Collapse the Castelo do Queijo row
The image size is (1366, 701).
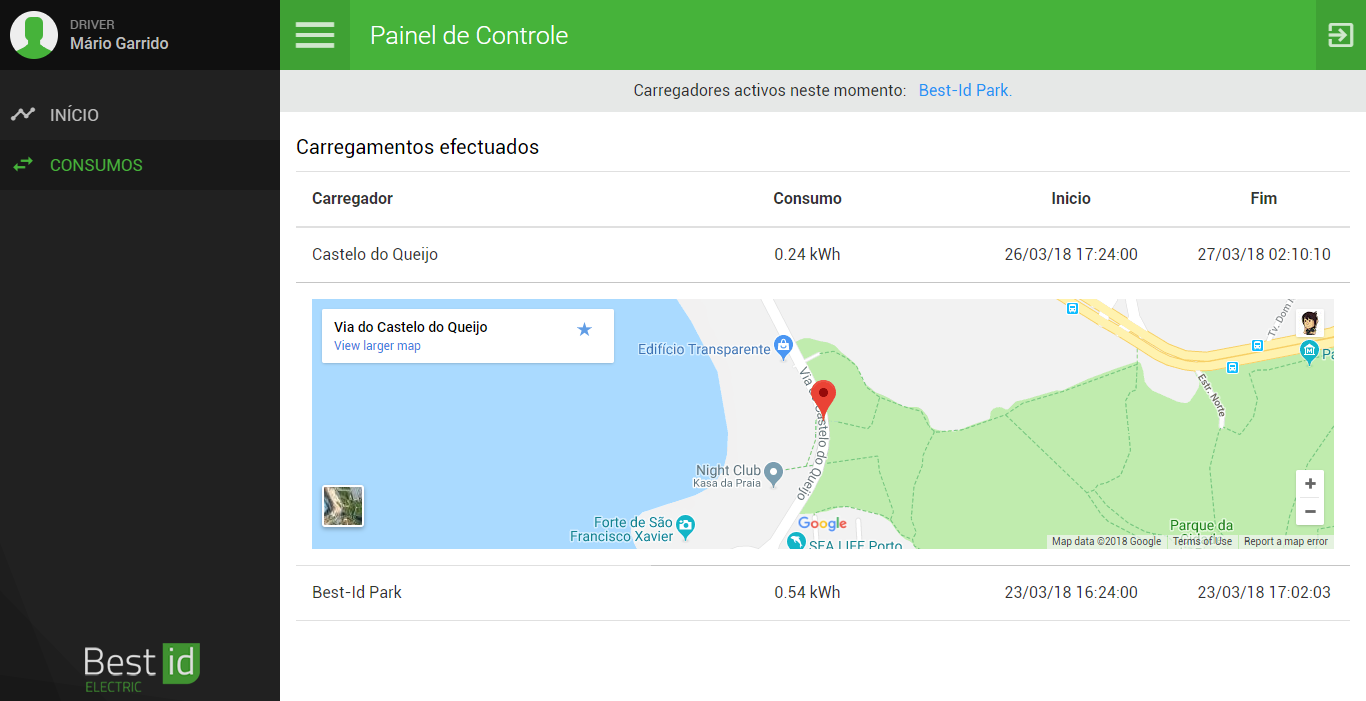tap(823, 255)
